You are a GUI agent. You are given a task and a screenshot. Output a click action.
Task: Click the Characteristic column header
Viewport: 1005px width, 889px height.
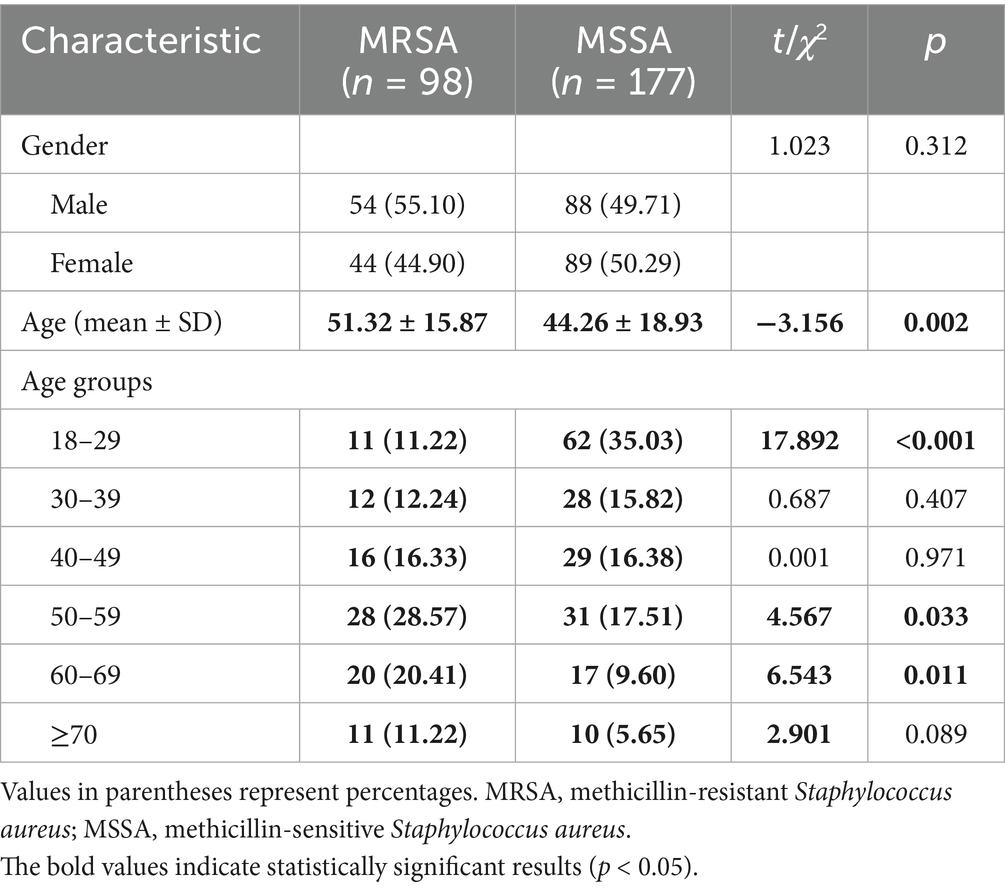coord(140,40)
